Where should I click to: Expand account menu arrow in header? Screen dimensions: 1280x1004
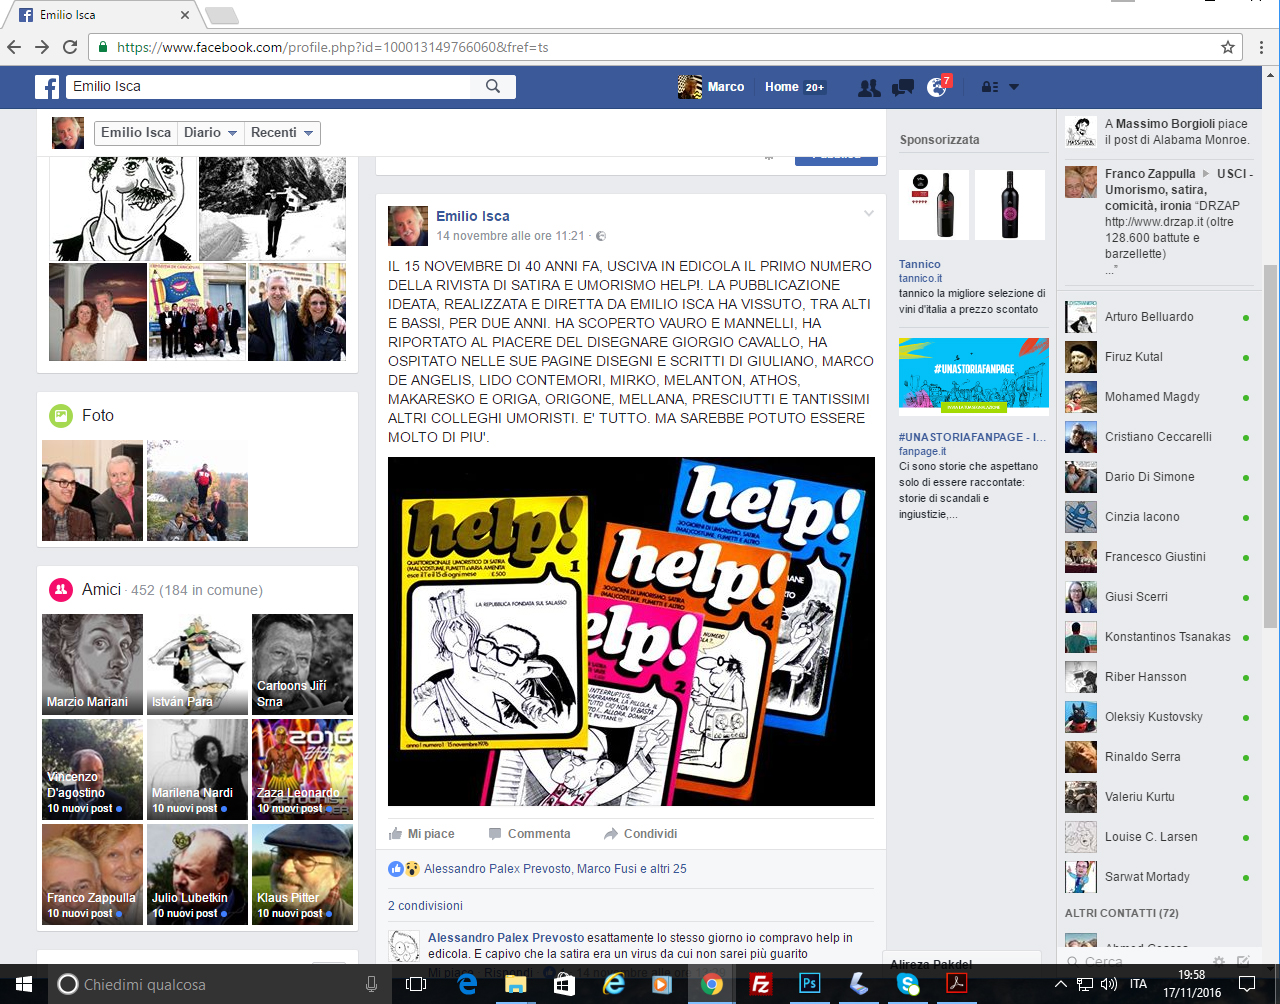pyautogui.click(x=1013, y=87)
